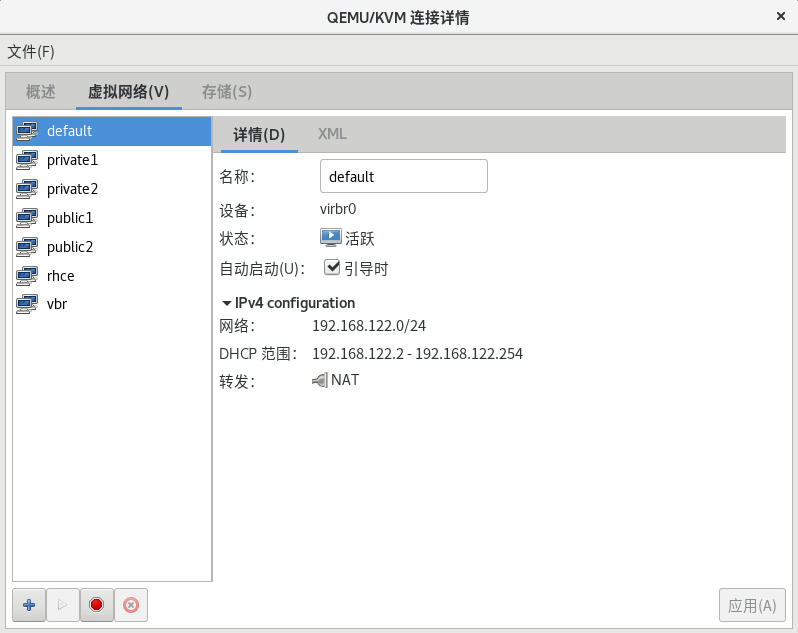
Task: Switch to the 概述 tab
Action: click(41, 92)
